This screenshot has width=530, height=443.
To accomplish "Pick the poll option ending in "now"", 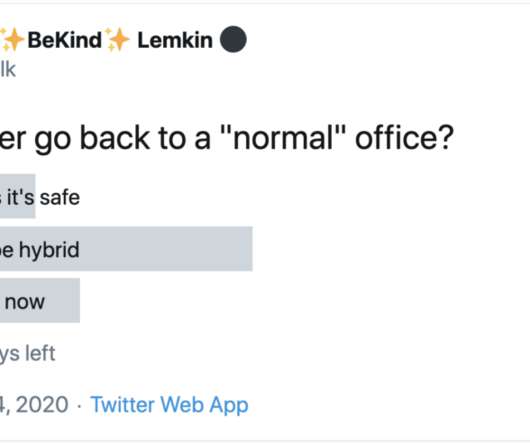I will click(x=40, y=300).
